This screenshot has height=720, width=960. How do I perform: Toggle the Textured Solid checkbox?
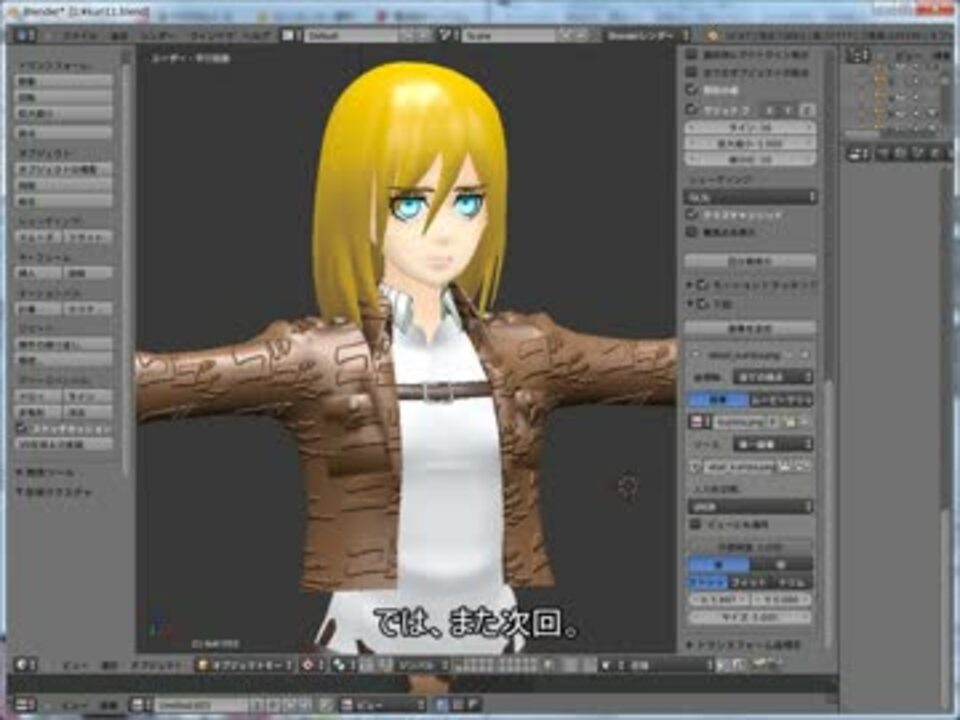pyautogui.click(x=692, y=215)
